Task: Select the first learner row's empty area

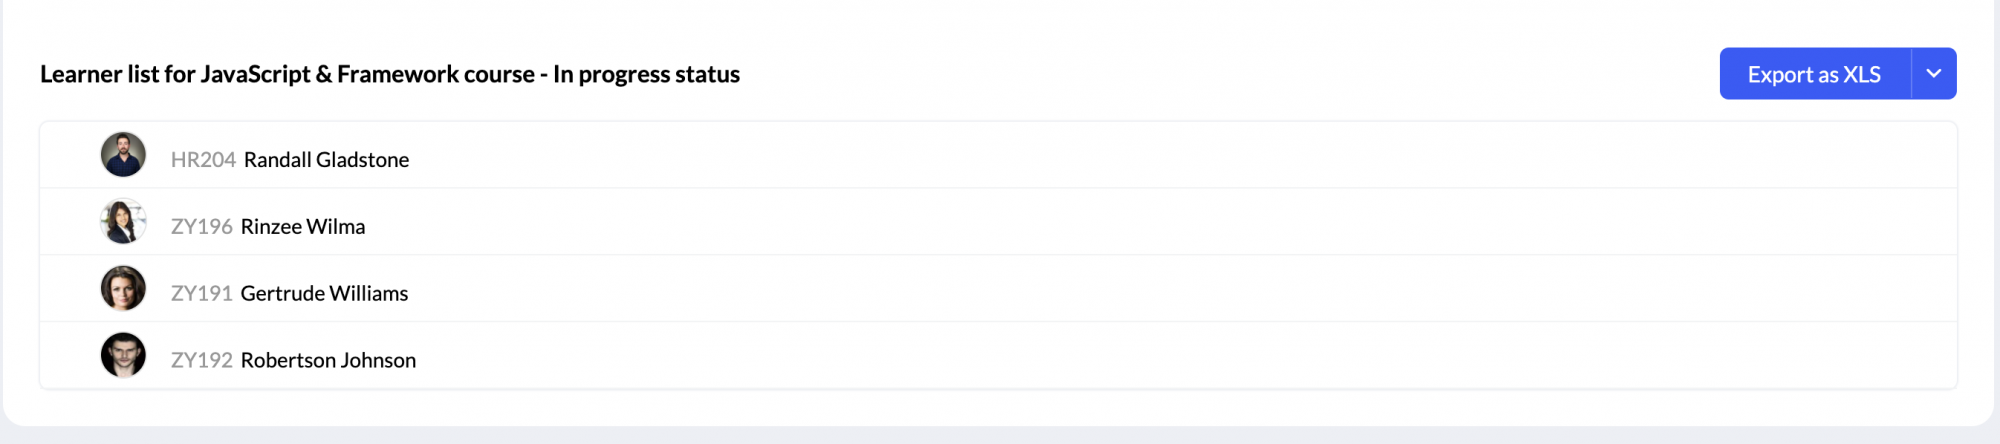Action: [x=1180, y=155]
